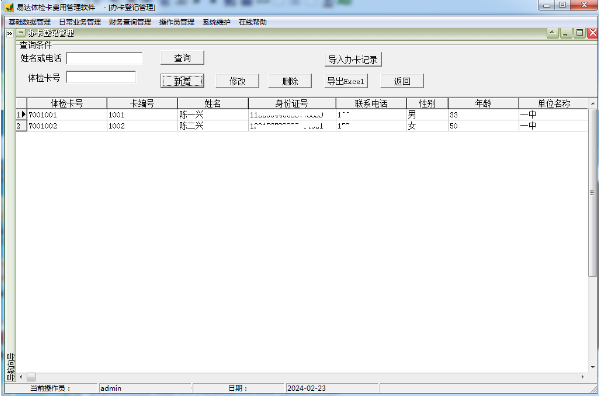The width and height of the screenshot is (599, 398).
Task: Click the ID number cell in 陈一兴's row
Action: [x=292, y=115]
